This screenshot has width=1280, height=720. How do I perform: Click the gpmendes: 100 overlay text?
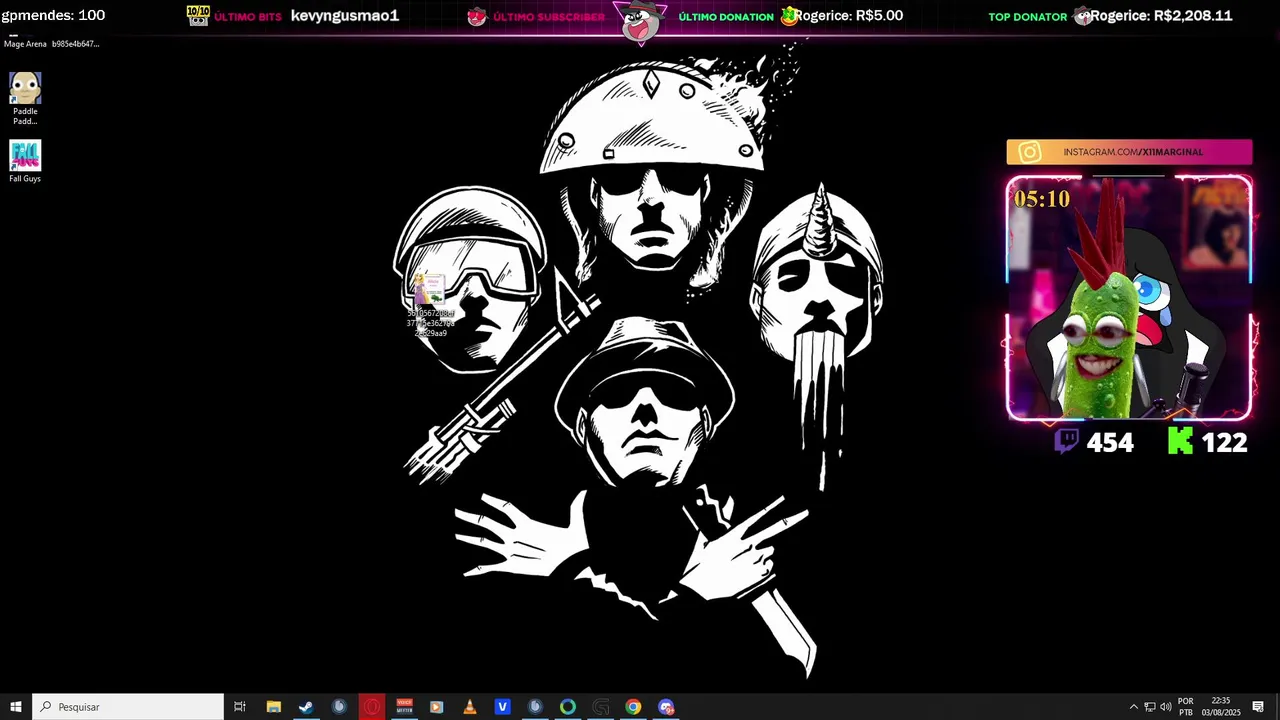(x=53, y=16)
